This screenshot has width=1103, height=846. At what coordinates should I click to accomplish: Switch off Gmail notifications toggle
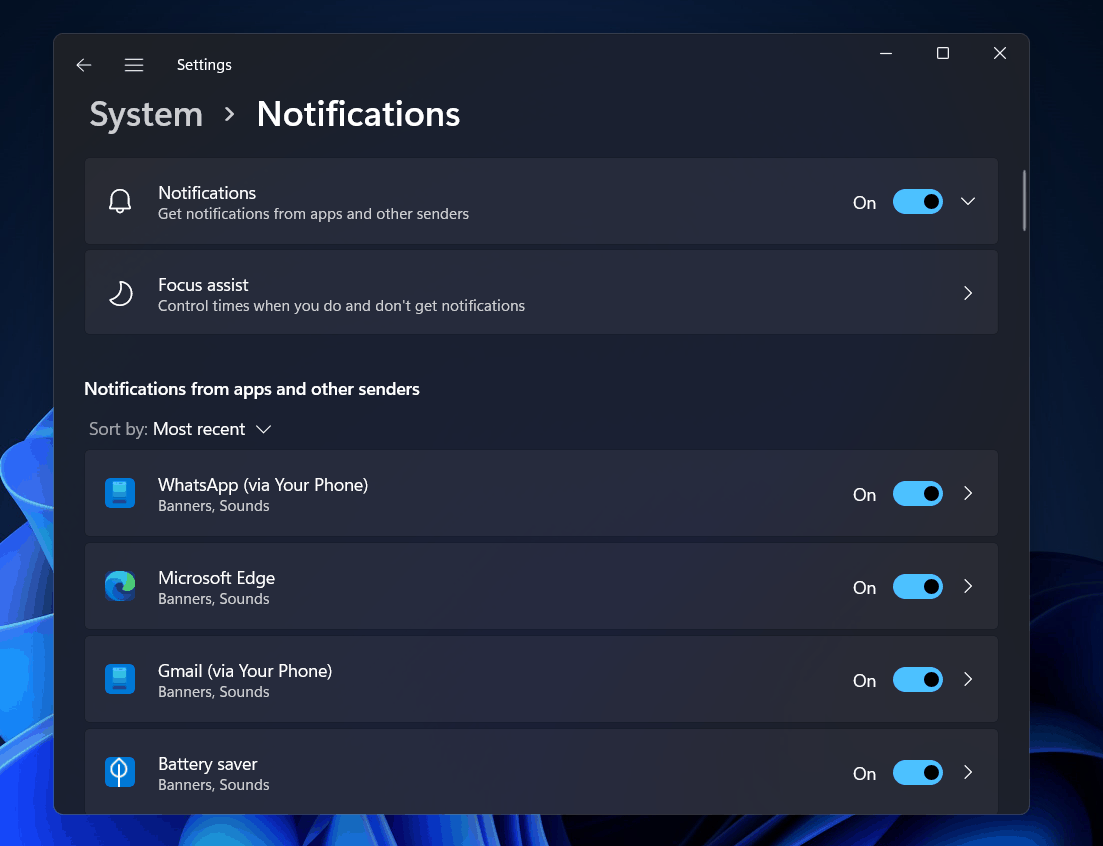click(917, 680)
